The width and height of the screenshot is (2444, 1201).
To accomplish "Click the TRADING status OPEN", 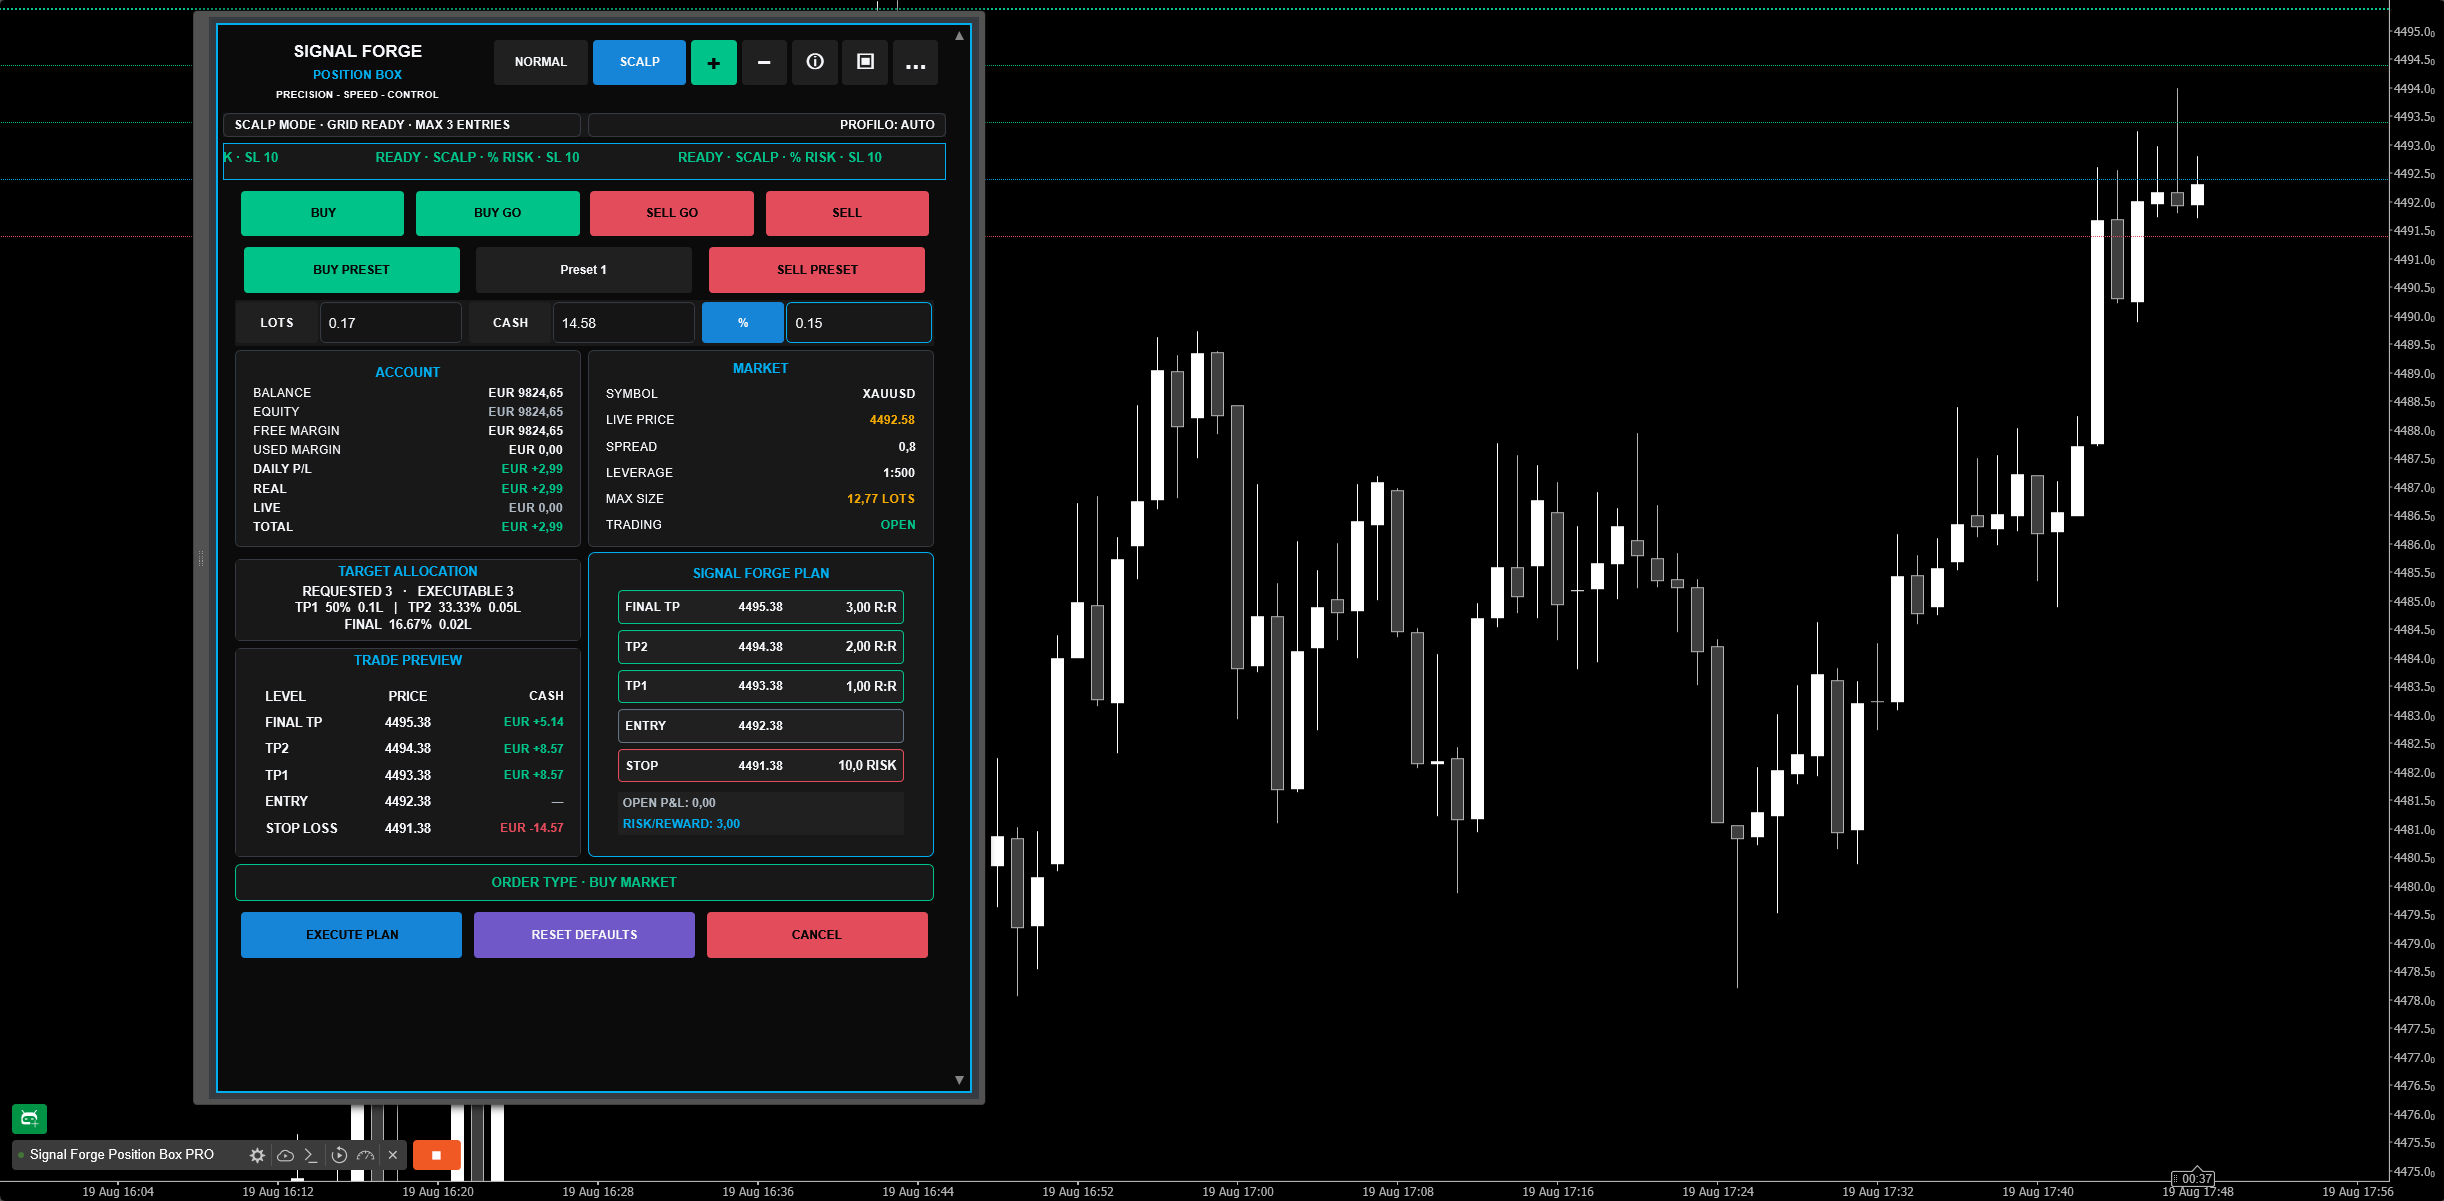I will tap(898, 525).
